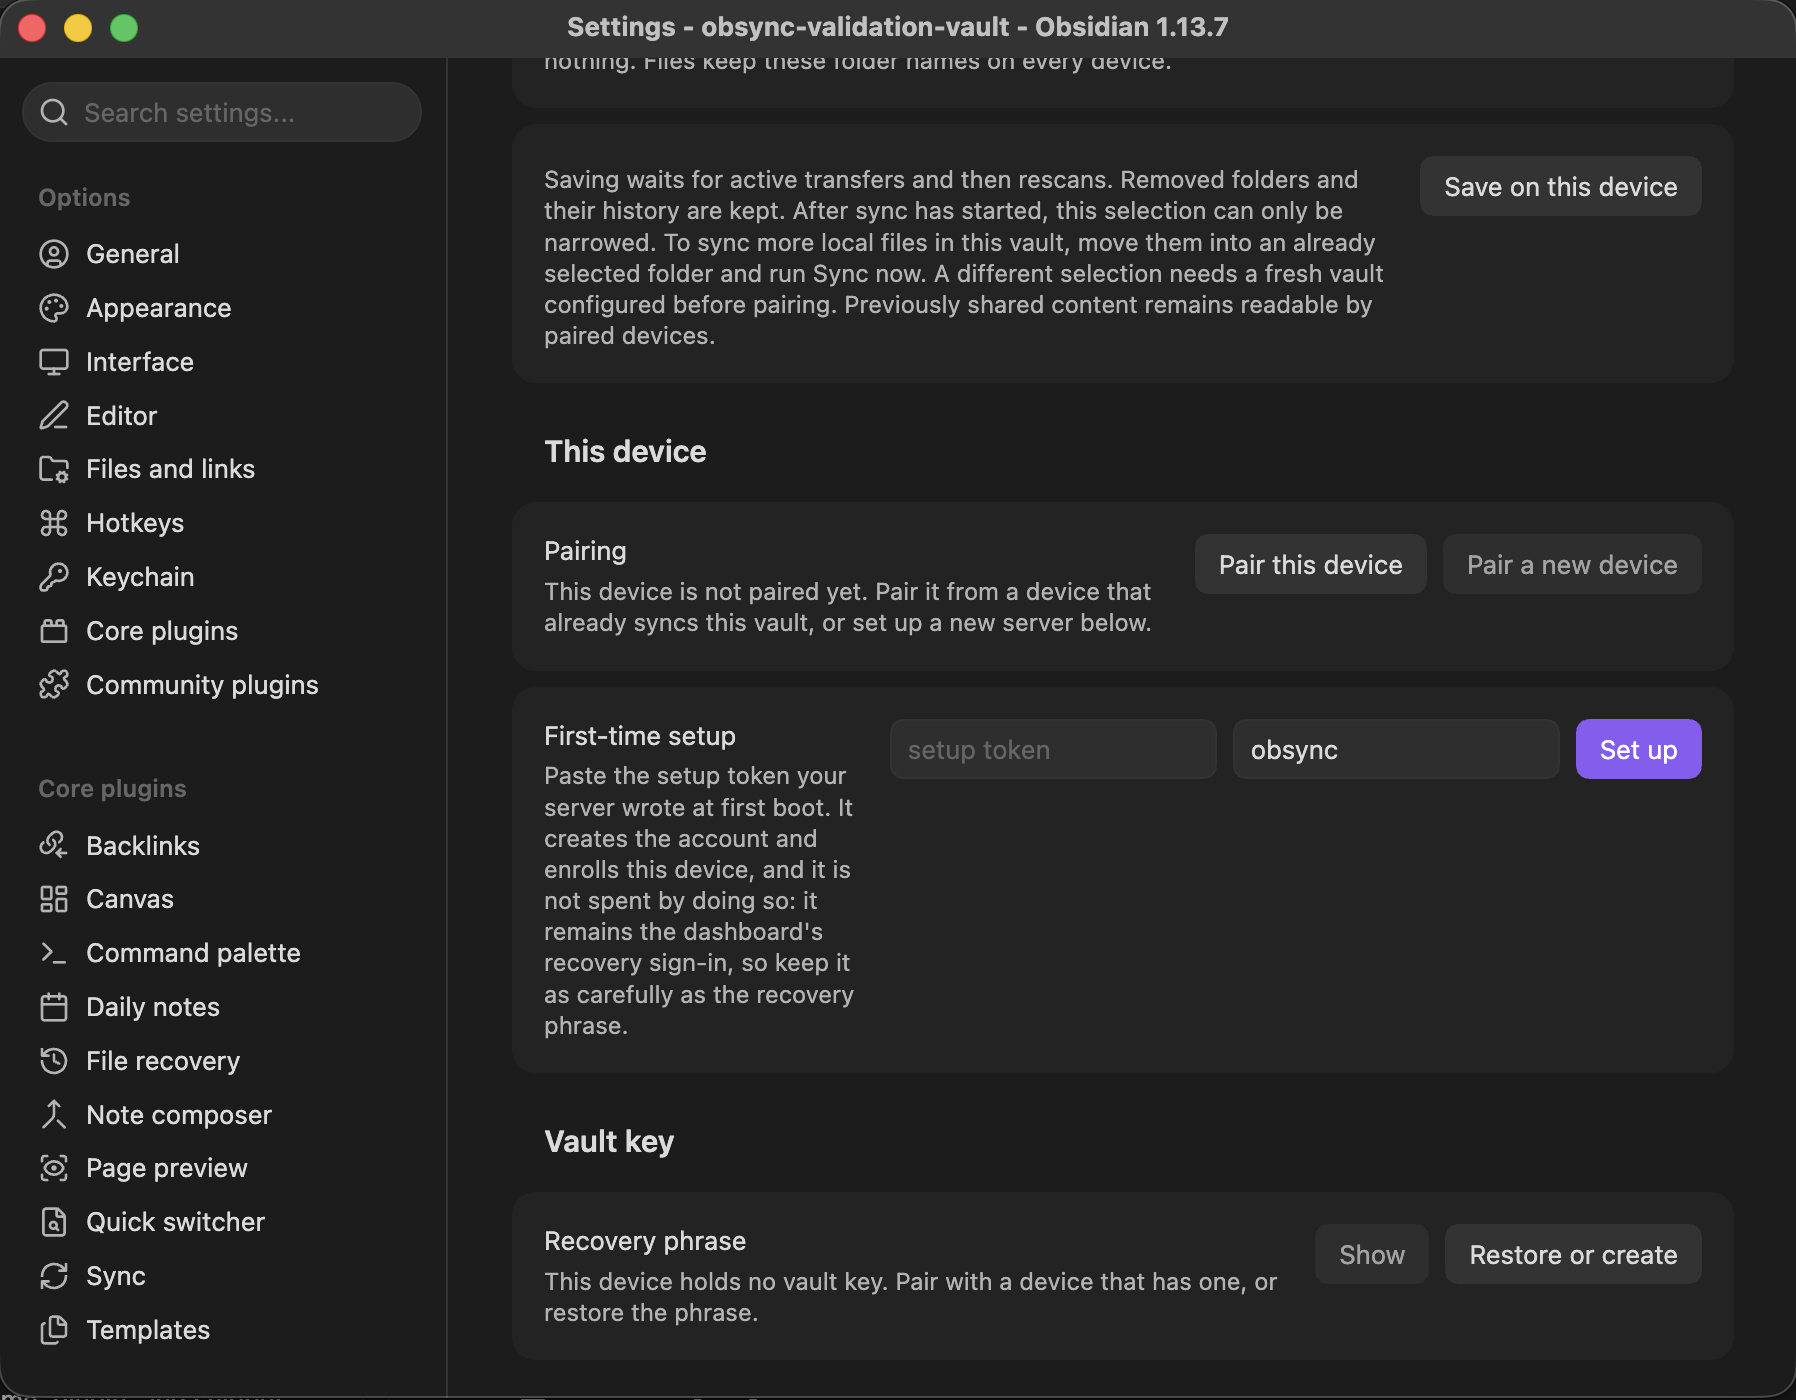Screen dimensions: 1796x1400
Task: Click the Editor pencil icon
Action: coord(54,416)
